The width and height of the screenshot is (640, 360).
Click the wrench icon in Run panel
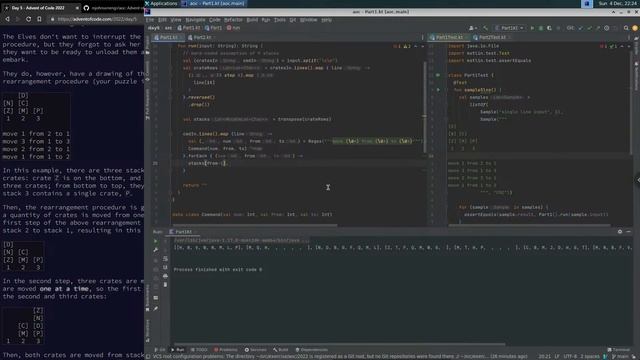[x=156, y=250]
